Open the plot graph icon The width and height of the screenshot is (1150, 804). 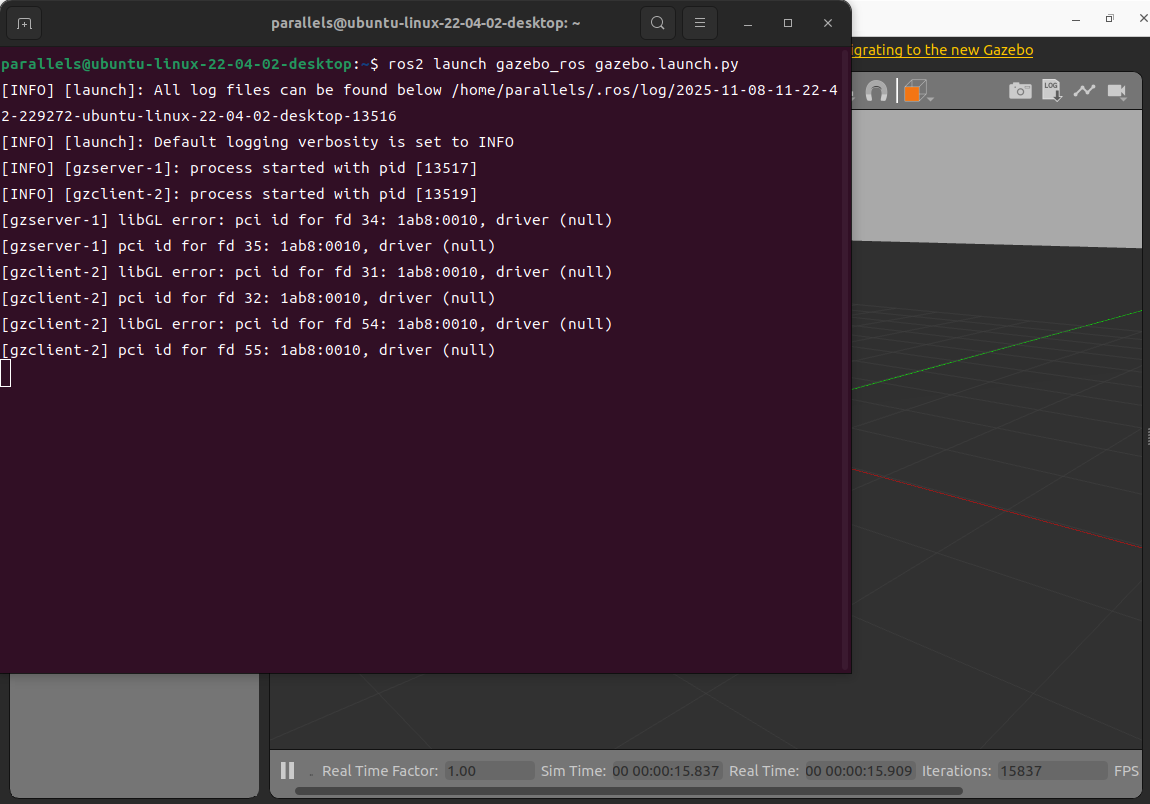(x=1084, y=91)
